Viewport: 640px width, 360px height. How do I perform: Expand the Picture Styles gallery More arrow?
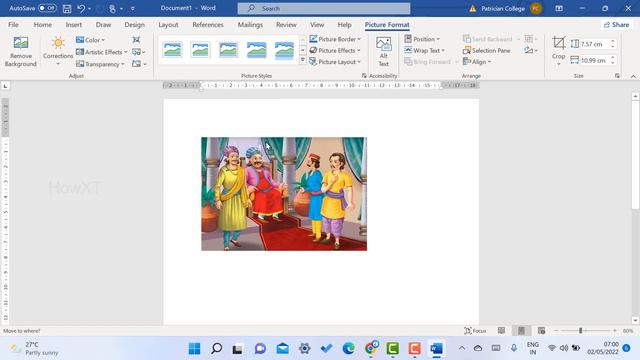(303, 60)
